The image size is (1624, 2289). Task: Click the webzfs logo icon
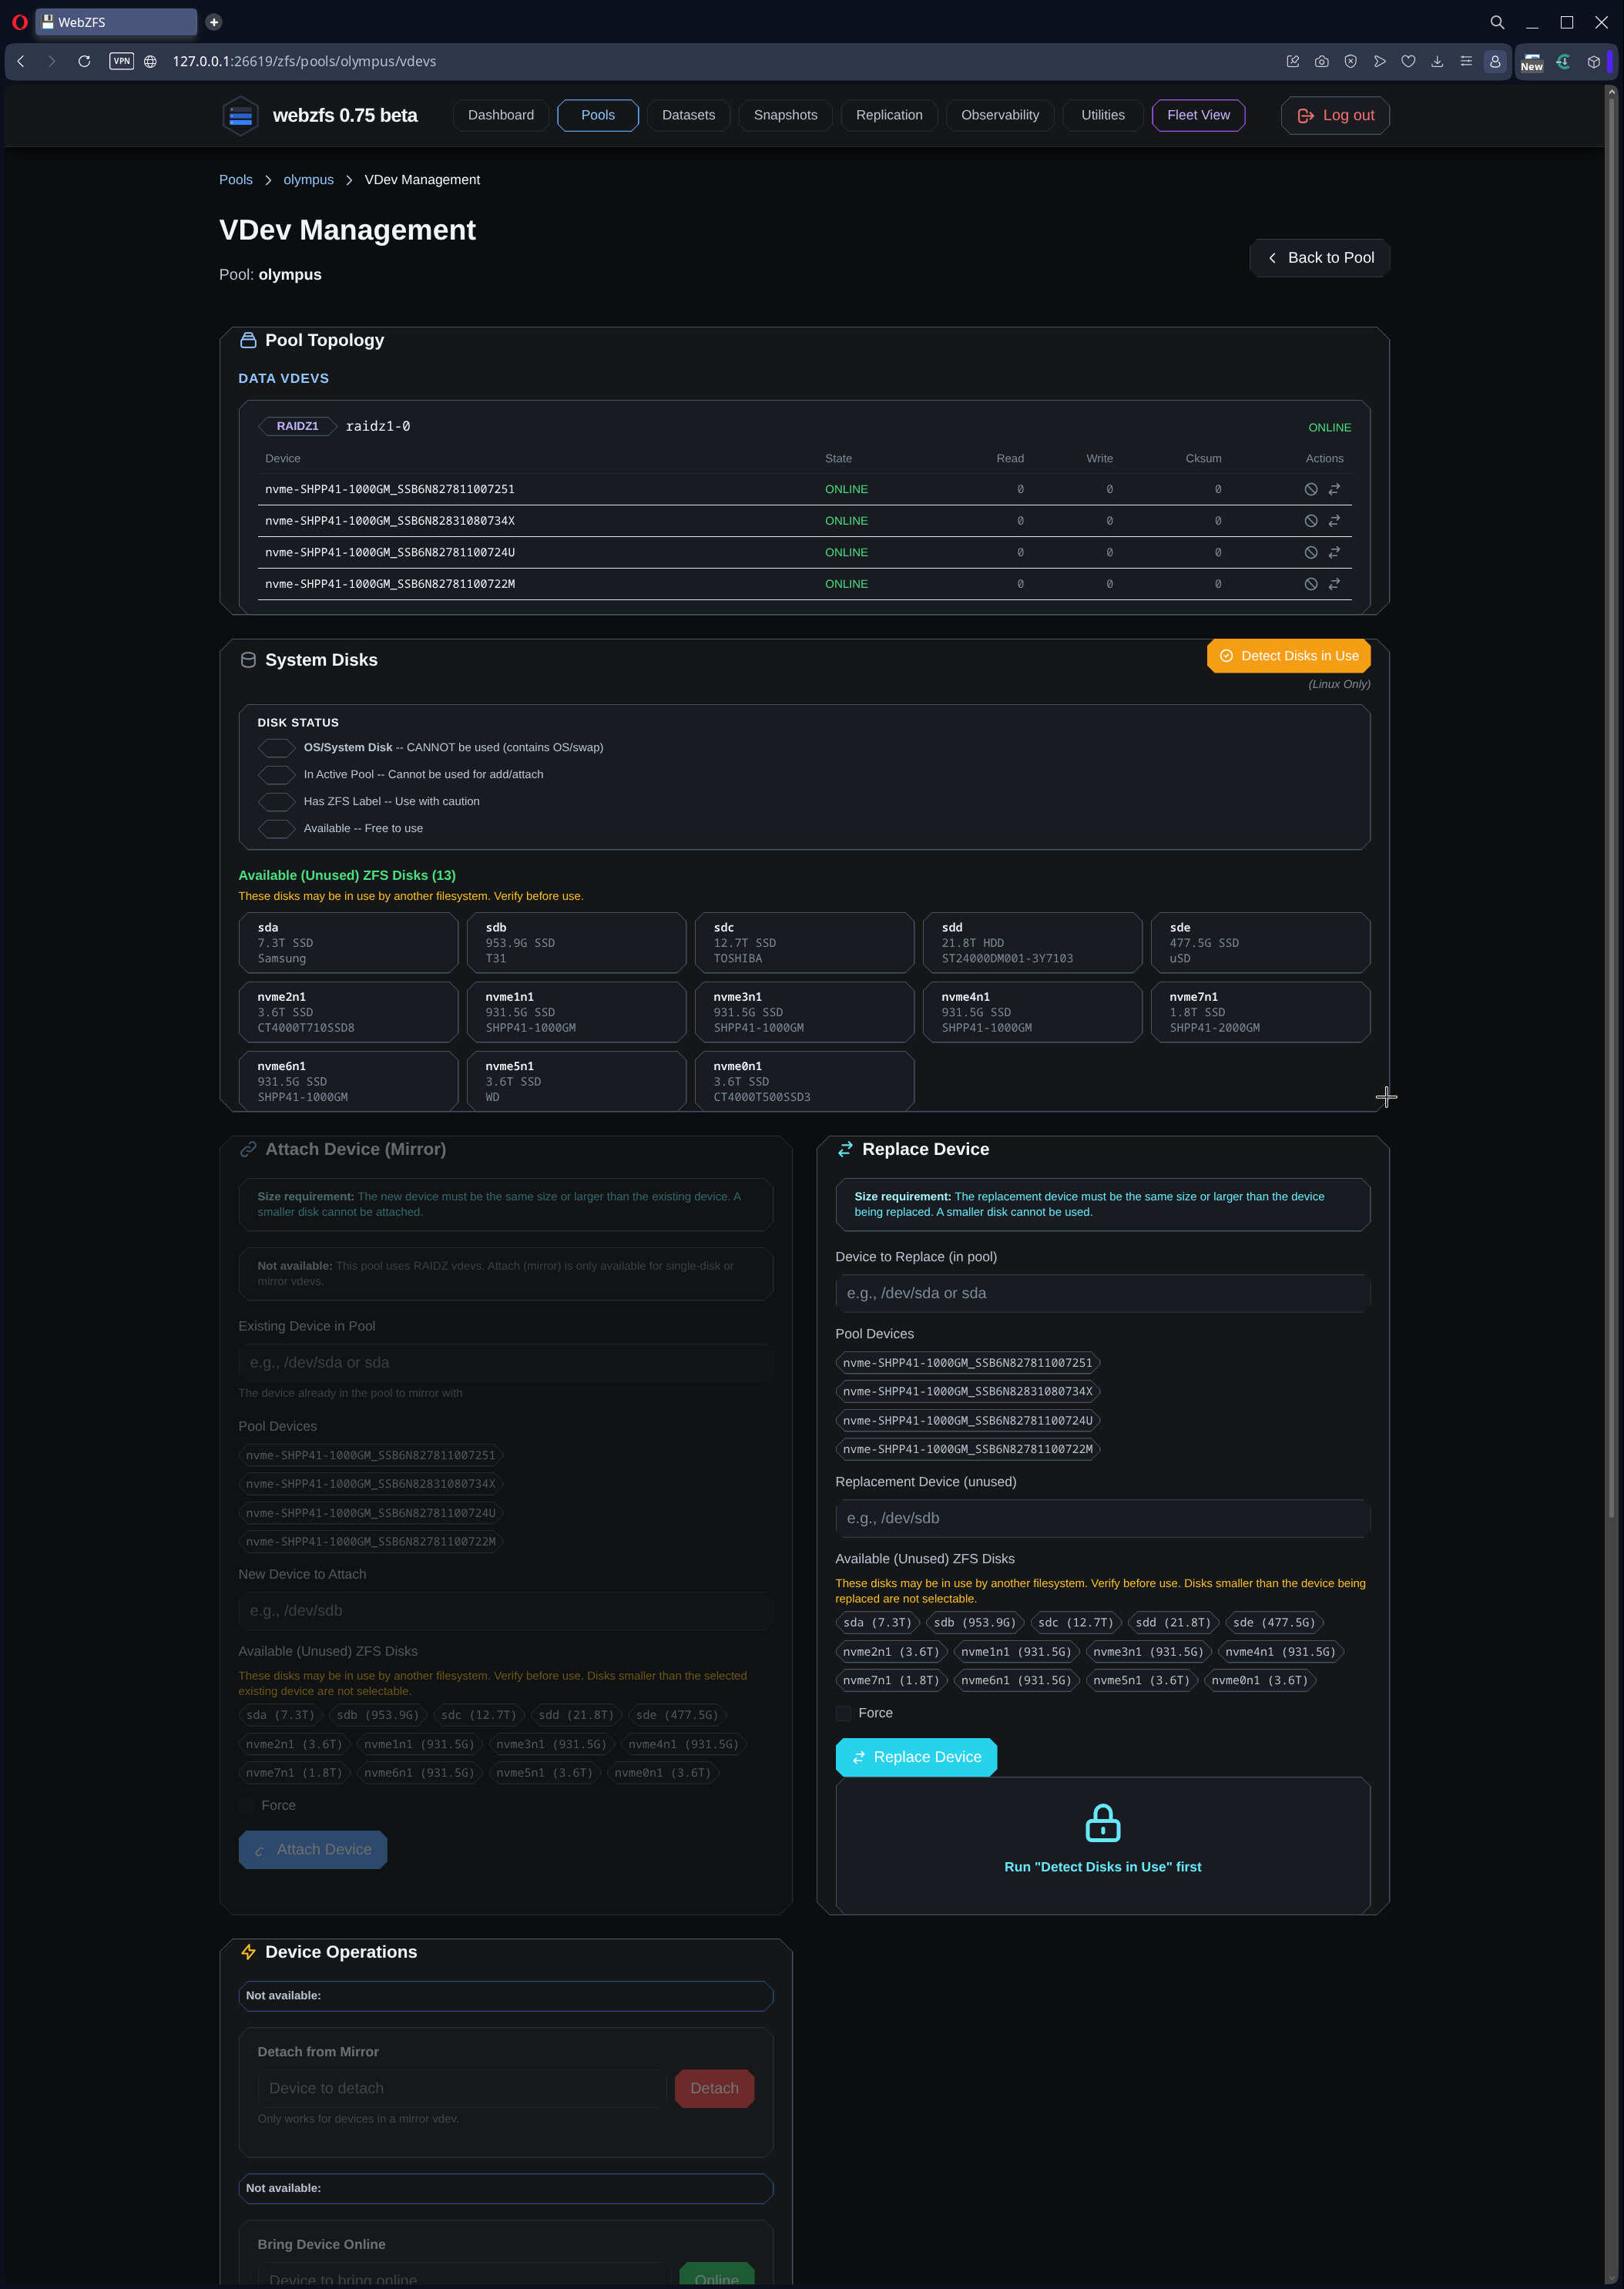click(x=240, y=116)
